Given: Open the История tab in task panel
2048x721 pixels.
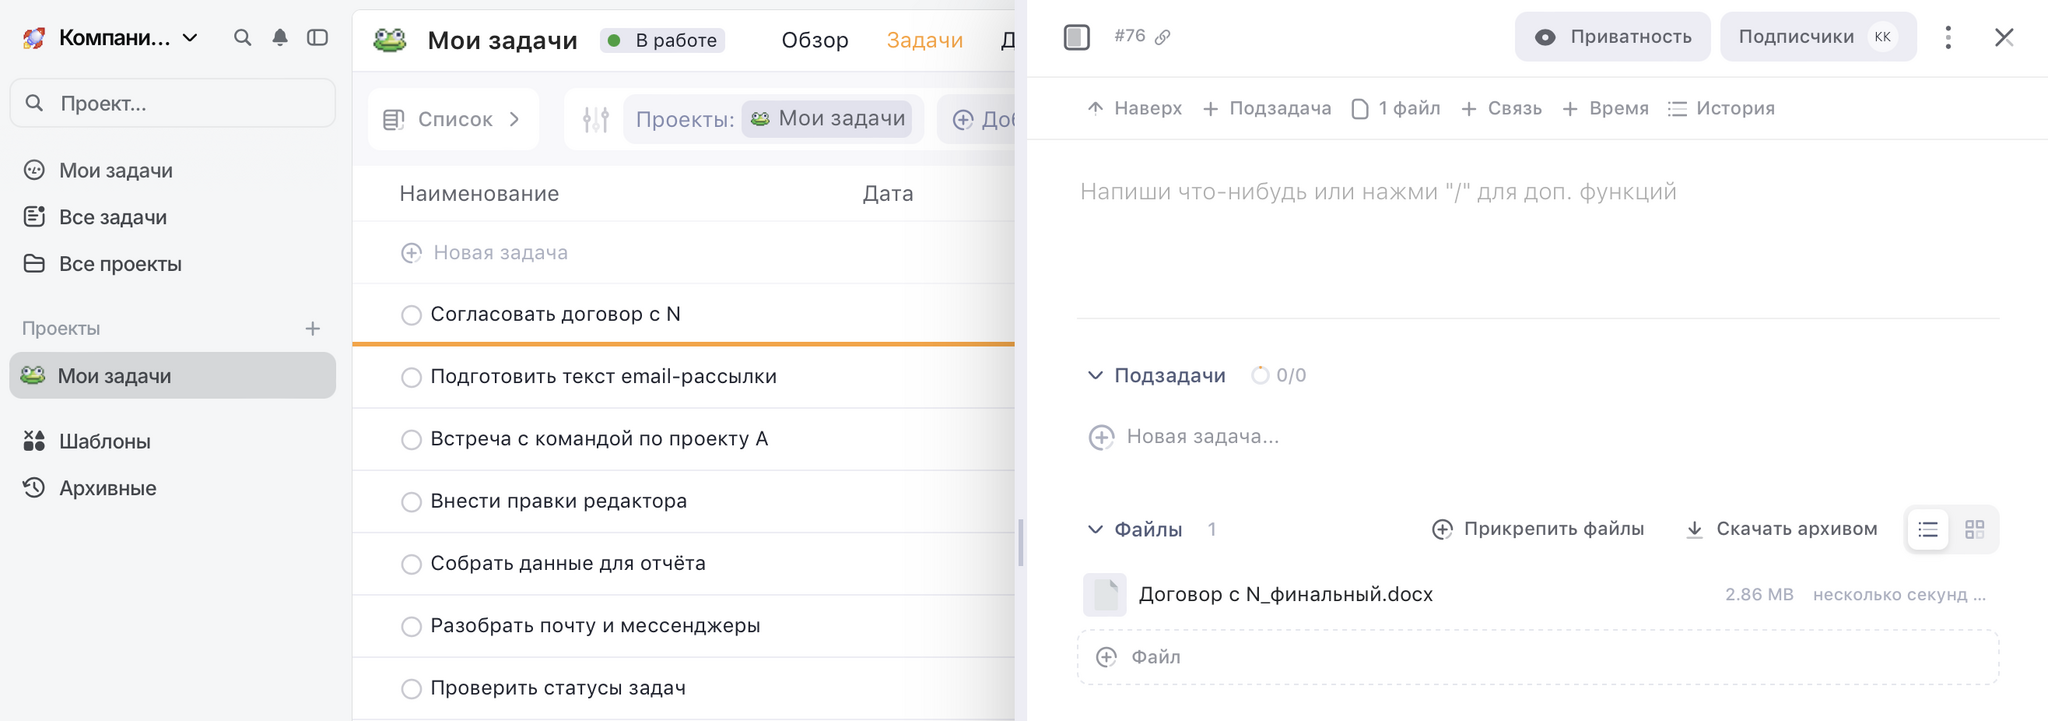Looking at the screenshot, I should tap(1721, 108).
